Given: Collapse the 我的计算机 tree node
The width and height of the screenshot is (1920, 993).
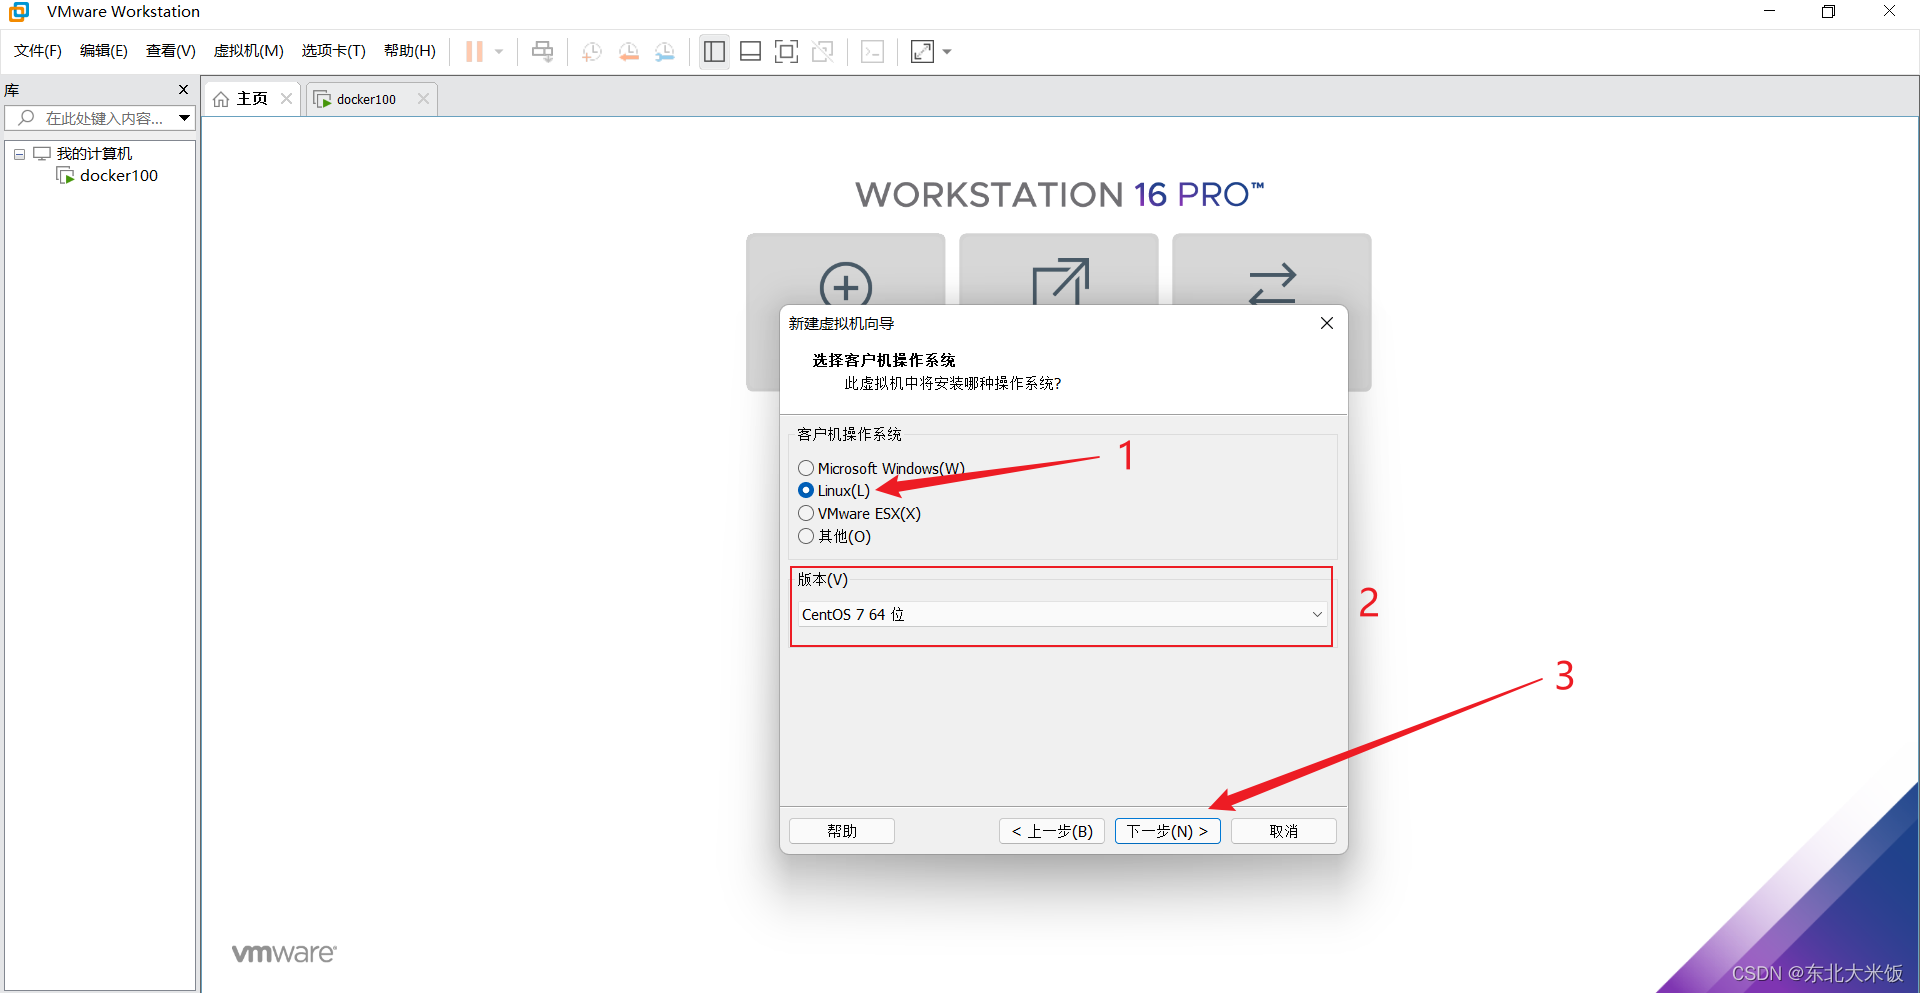Looking at the screenshot, I should tap(19, 154).
